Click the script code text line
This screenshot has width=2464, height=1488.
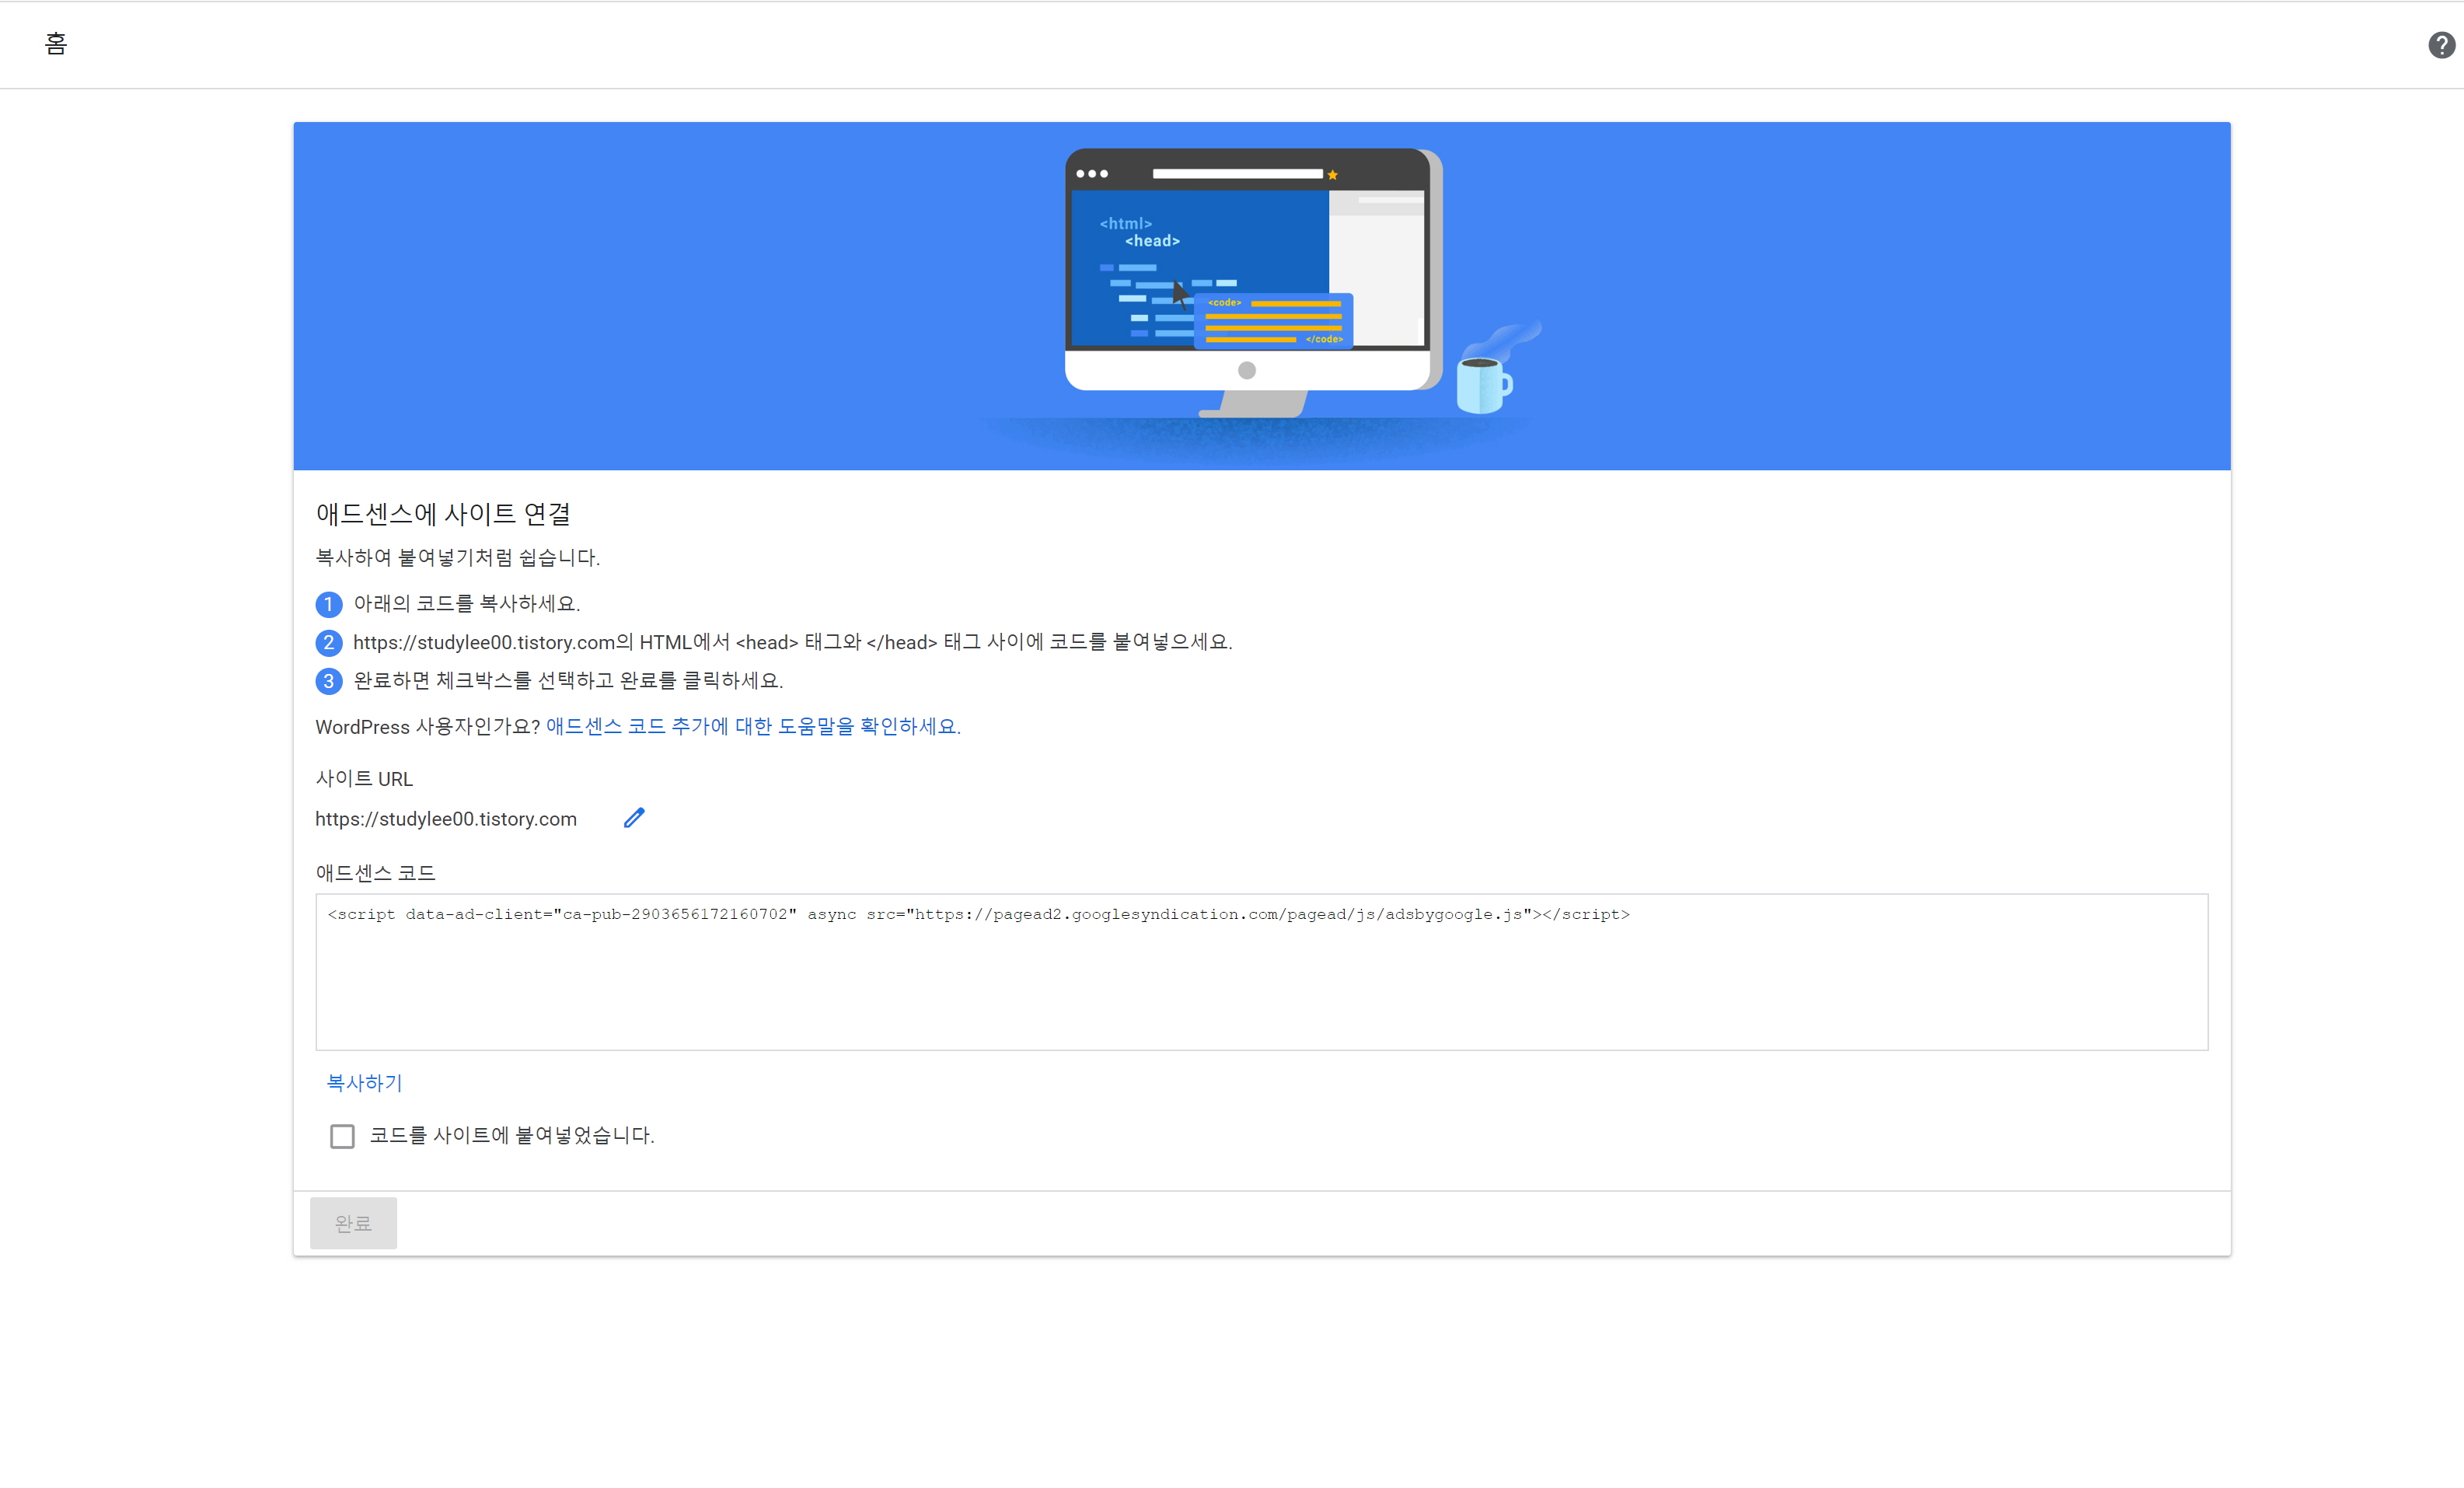coord(978,914)
